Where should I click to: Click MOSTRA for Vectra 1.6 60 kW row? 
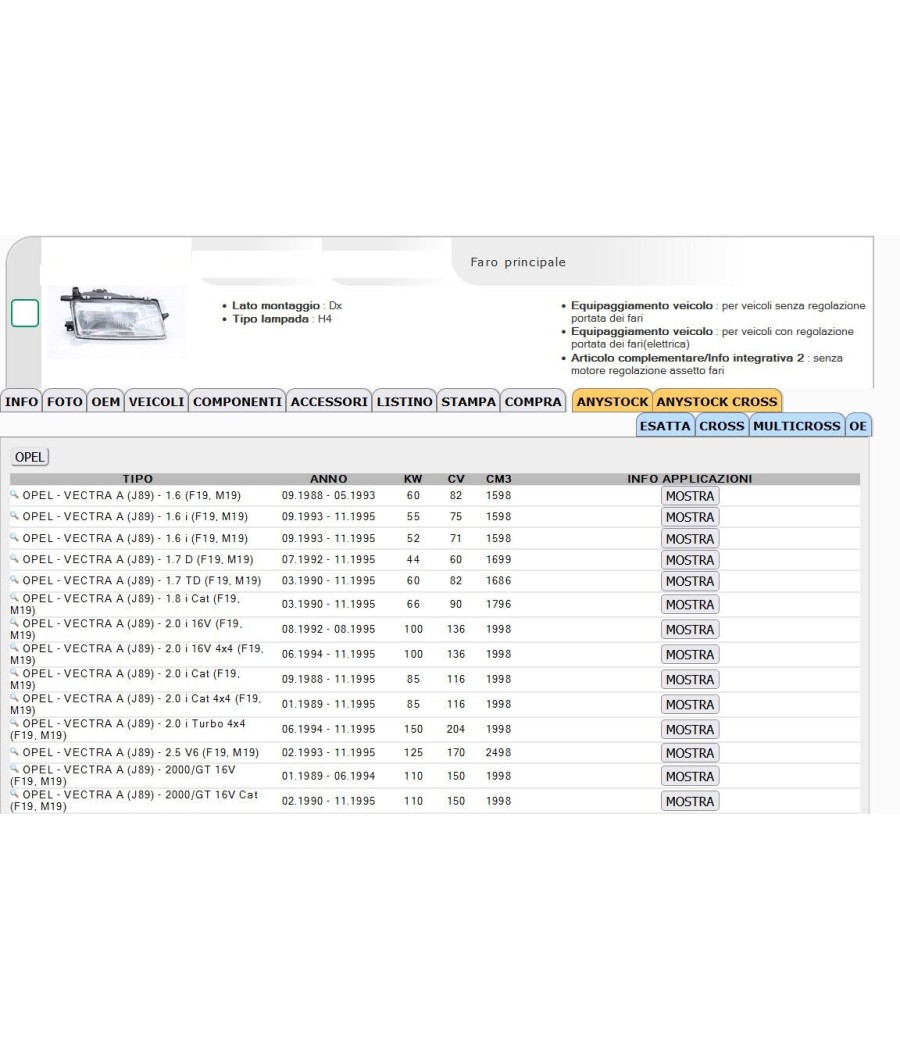click(x=690, y=496)
